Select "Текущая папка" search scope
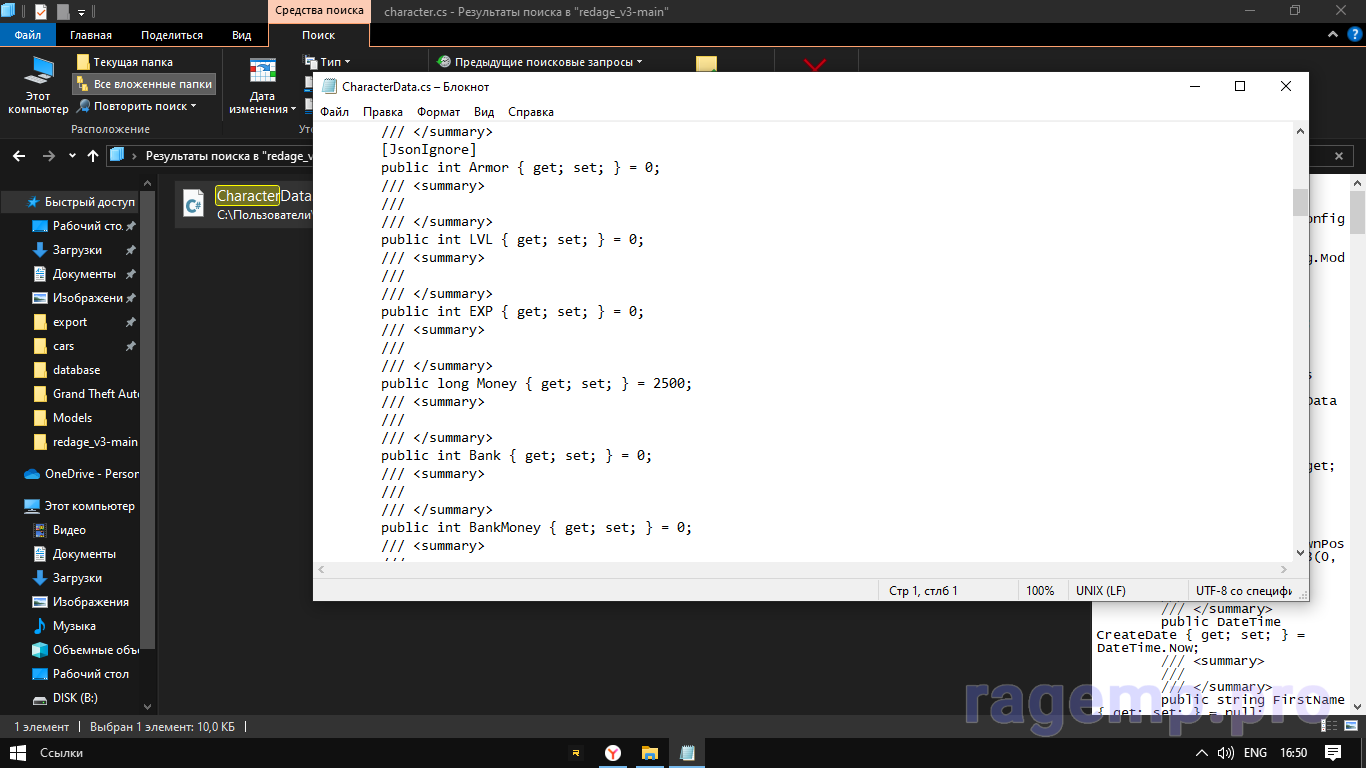1366x768 pixels. click(x=124, y=62)
